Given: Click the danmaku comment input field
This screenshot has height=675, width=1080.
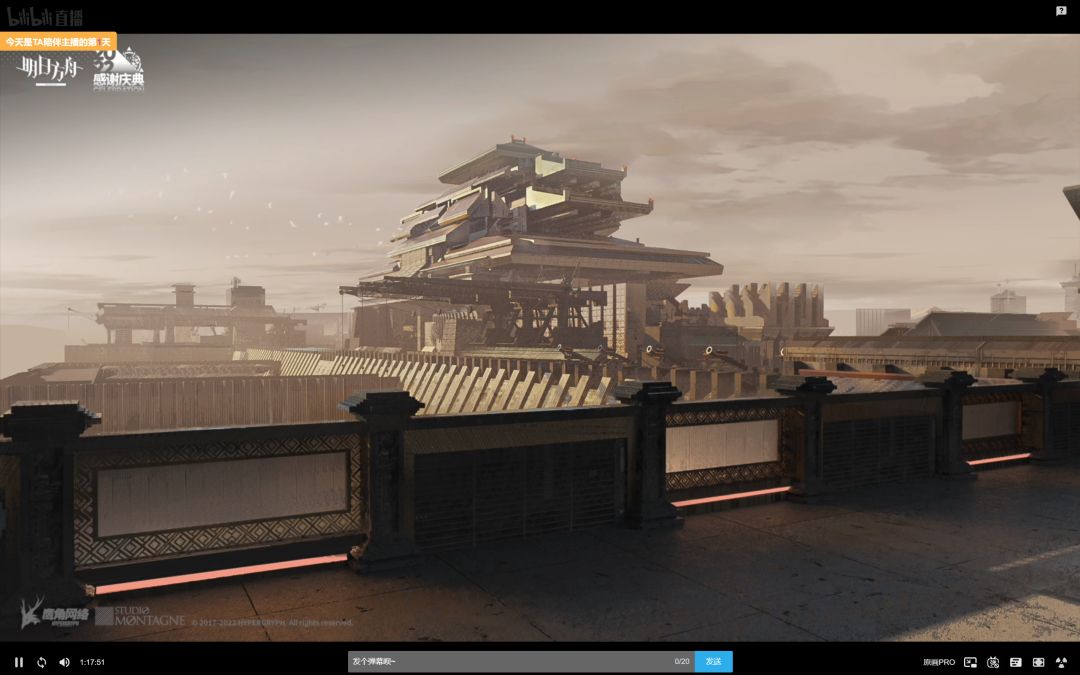Looking at the screenshot, I should tap(521, 661).
